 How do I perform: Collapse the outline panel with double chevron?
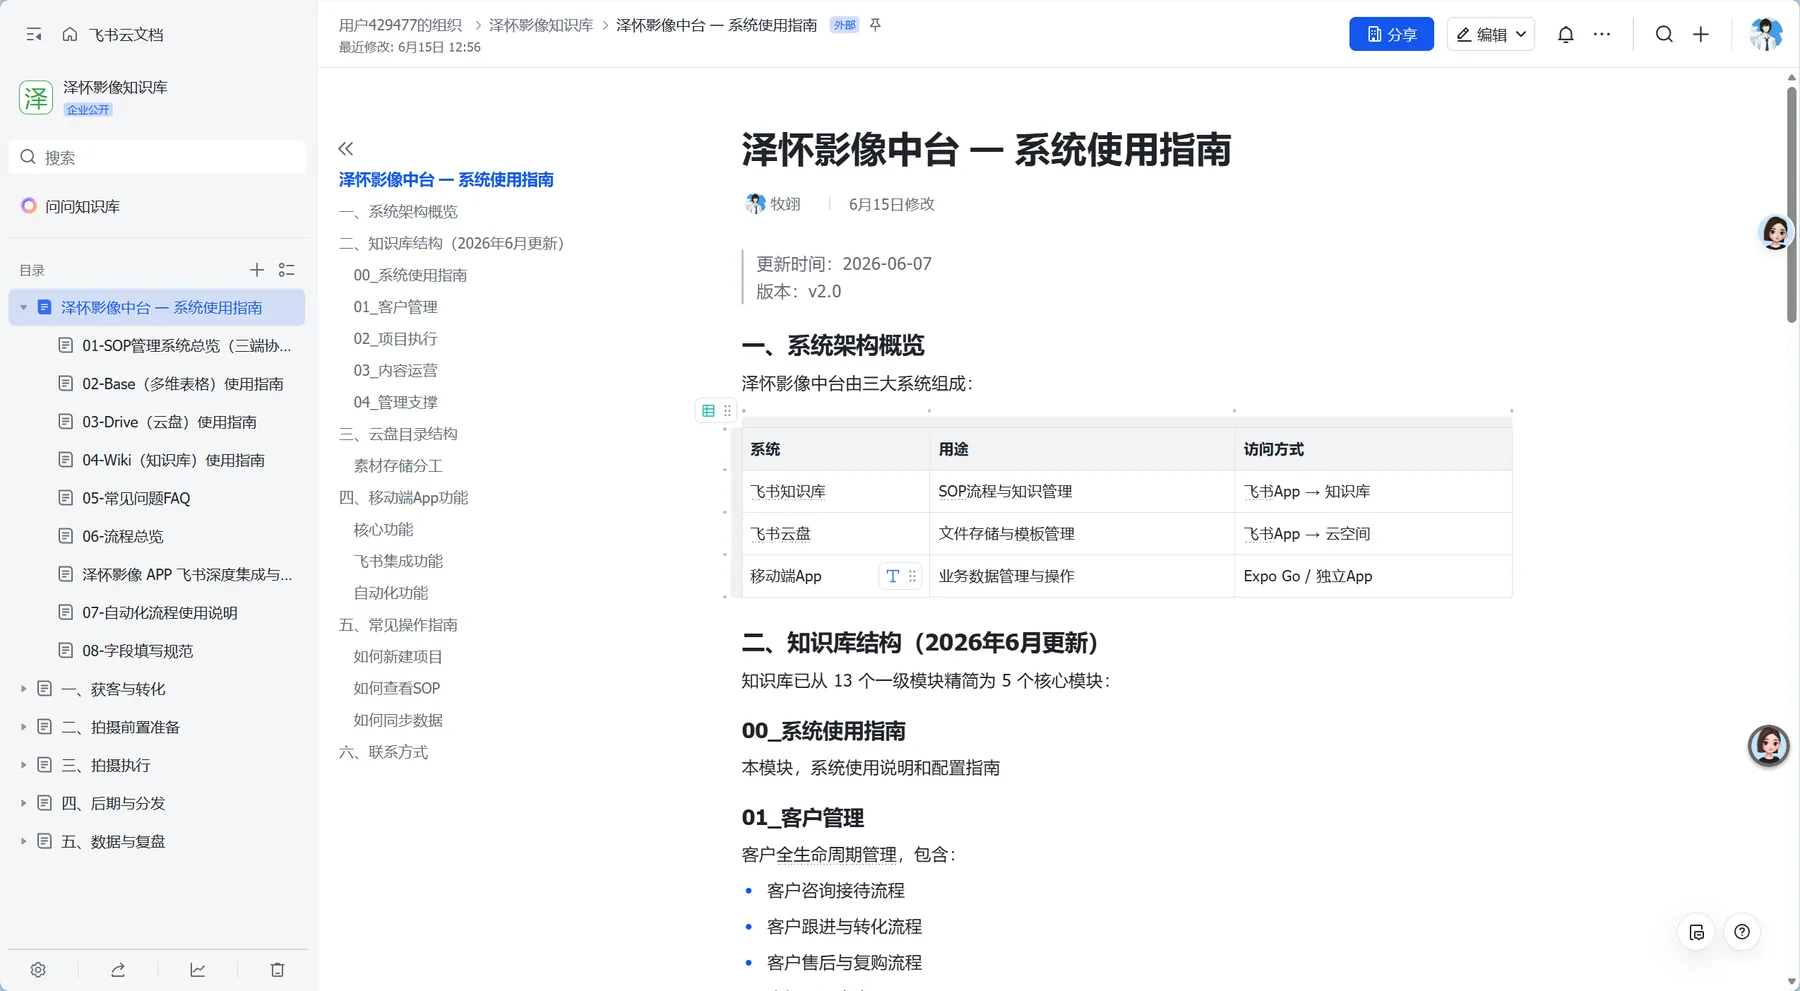point(346,149)
